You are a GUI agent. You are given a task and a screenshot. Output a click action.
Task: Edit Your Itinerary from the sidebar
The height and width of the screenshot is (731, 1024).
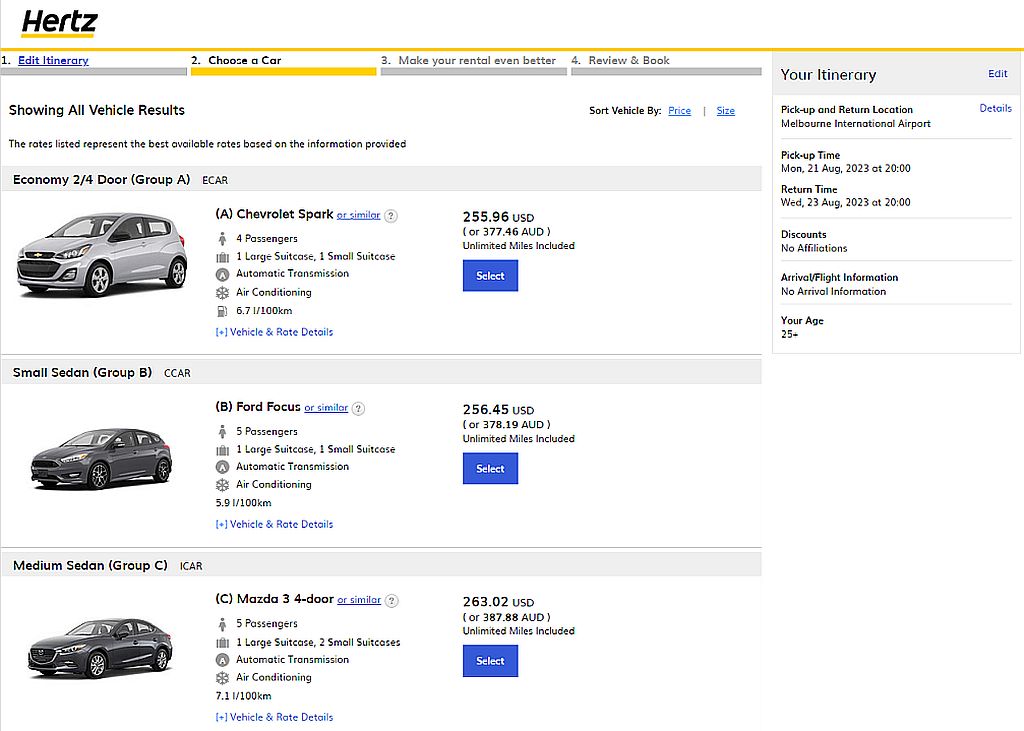click(997, 74)
